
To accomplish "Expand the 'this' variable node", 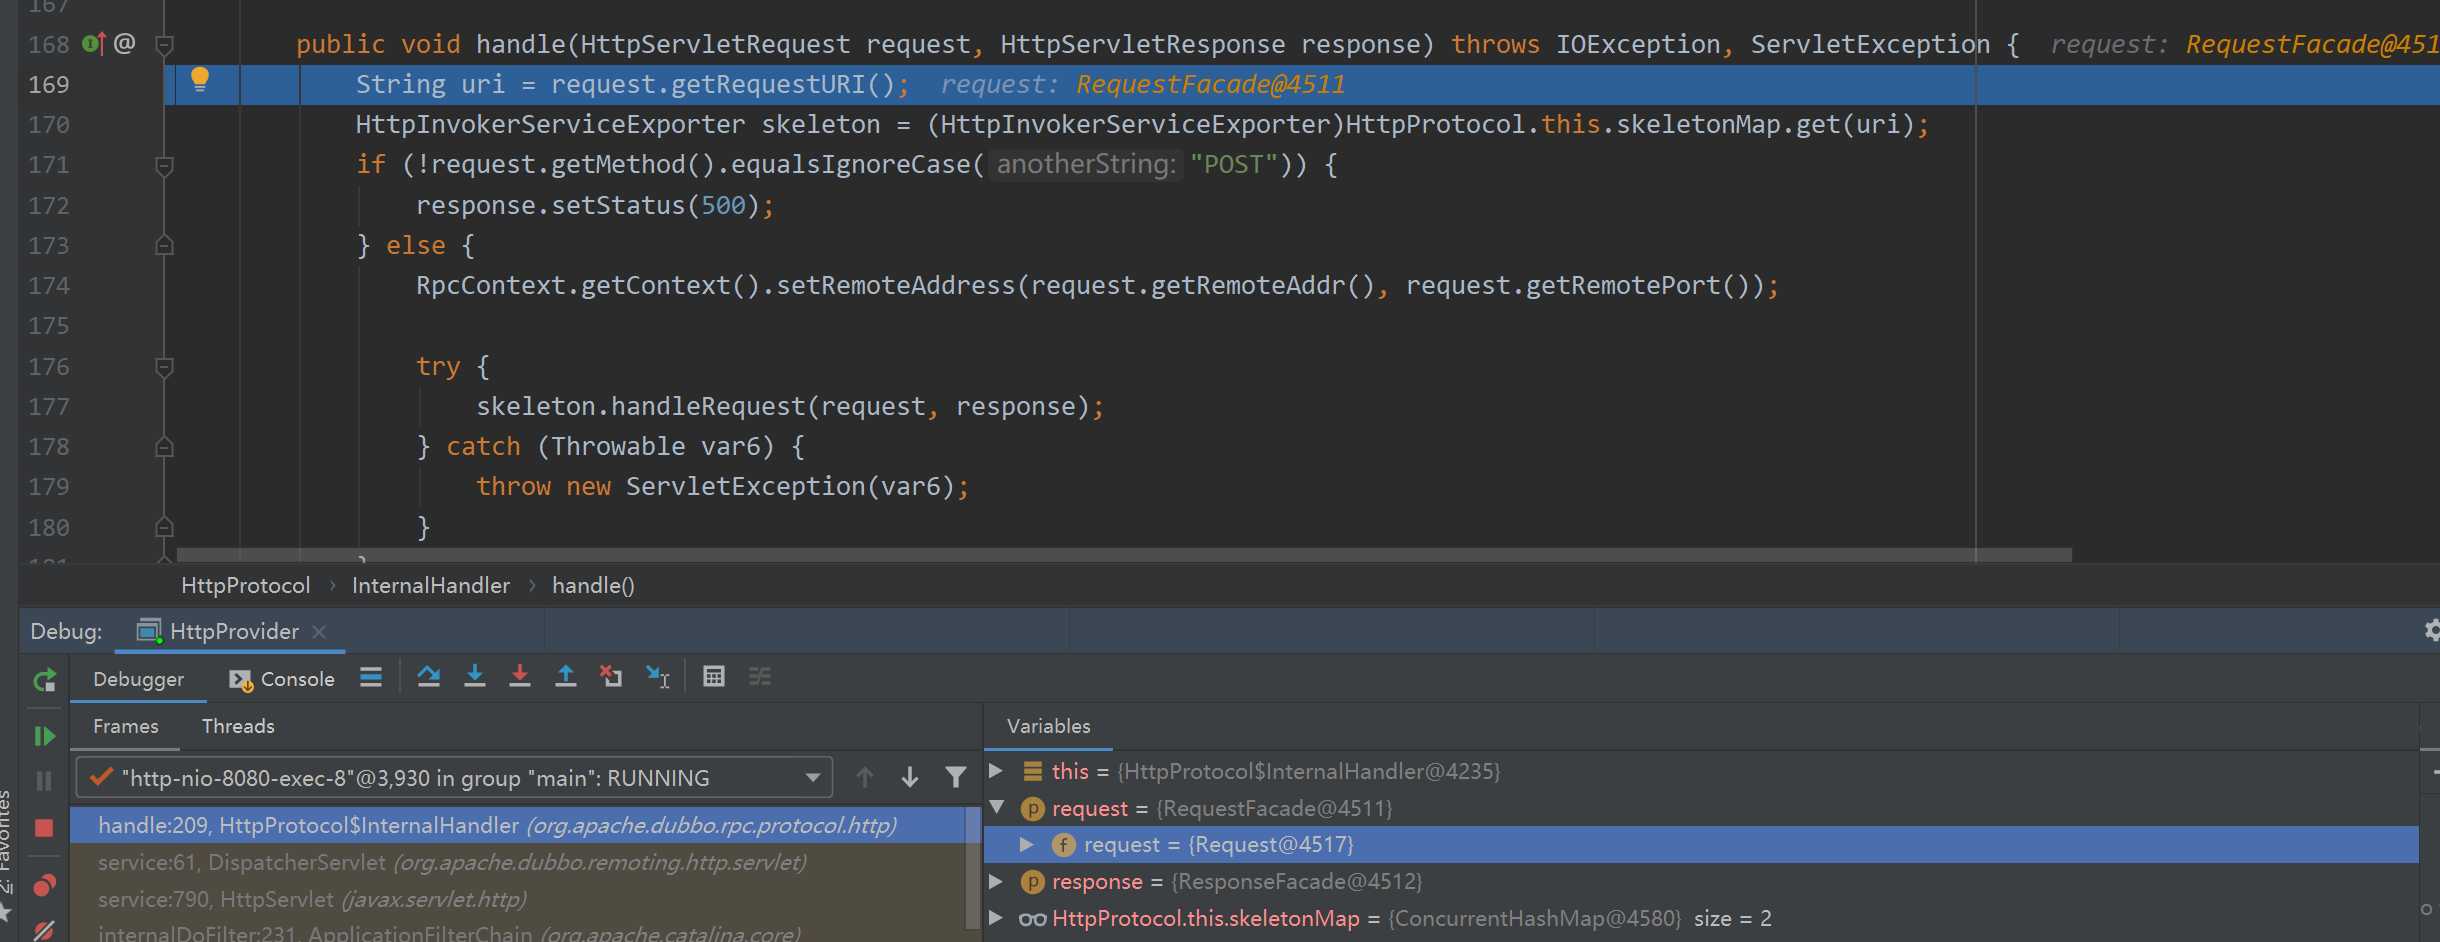I will [x=996, y=771].
